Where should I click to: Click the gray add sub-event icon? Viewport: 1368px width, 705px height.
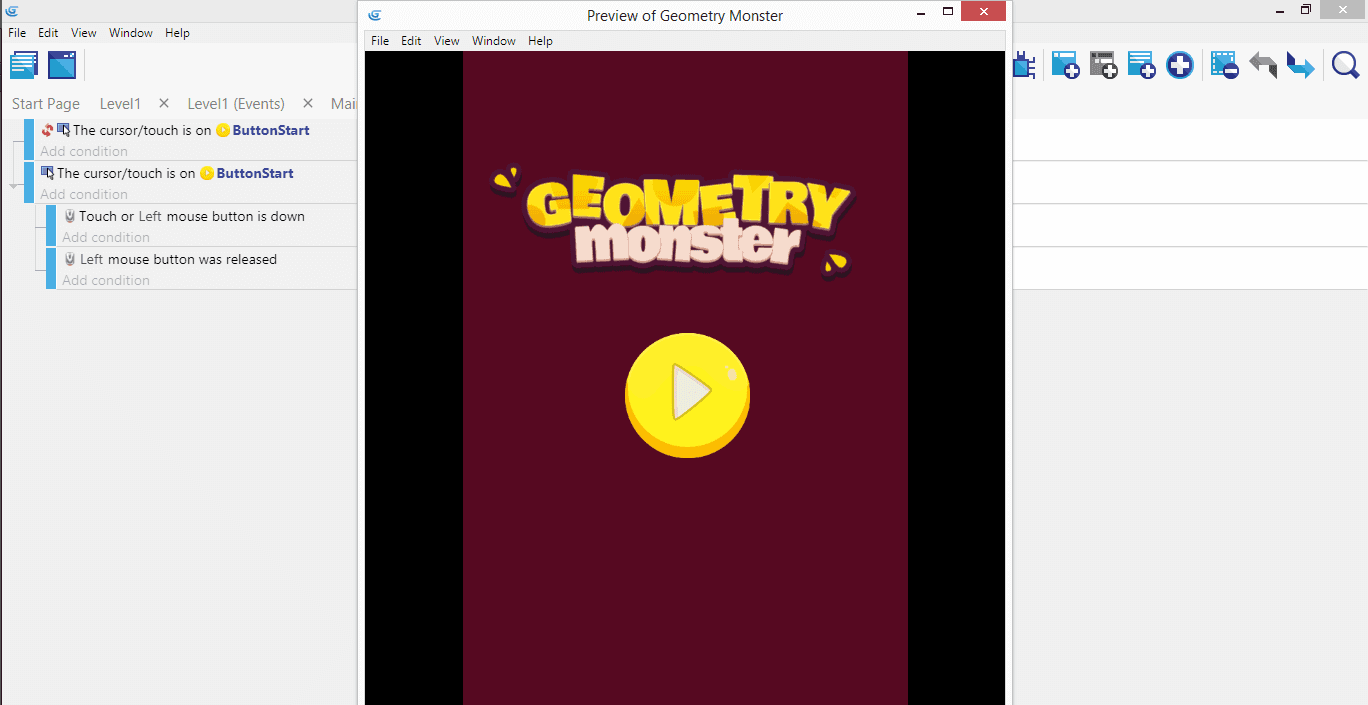coord(1103,66)
